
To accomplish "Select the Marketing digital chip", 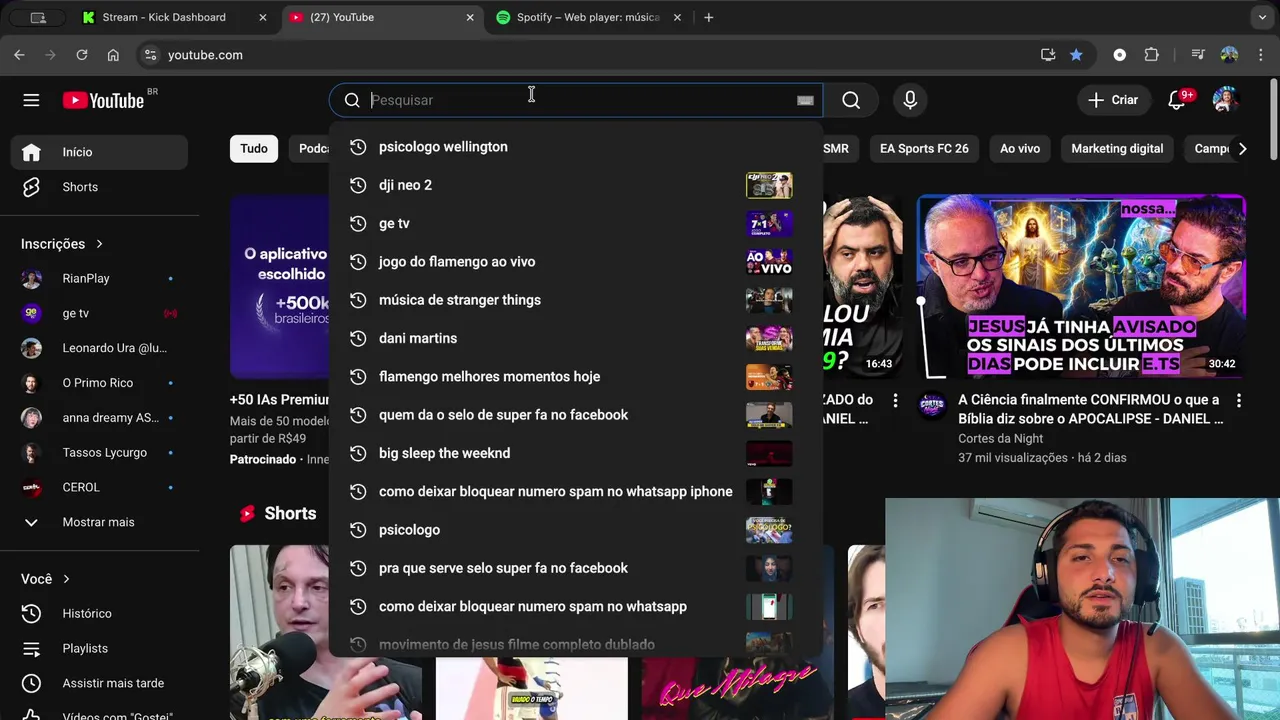I will click(1117, 148).
